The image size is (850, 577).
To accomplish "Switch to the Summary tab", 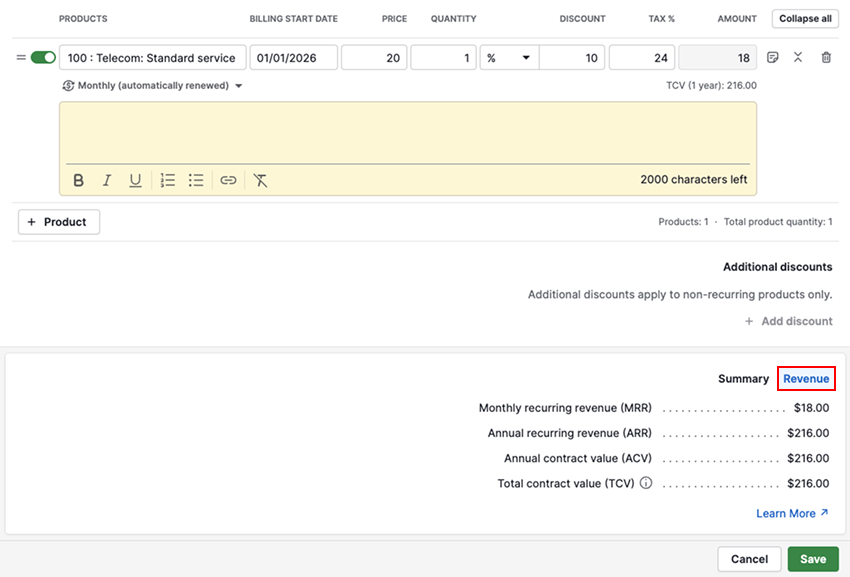I will tap(743, 379).
